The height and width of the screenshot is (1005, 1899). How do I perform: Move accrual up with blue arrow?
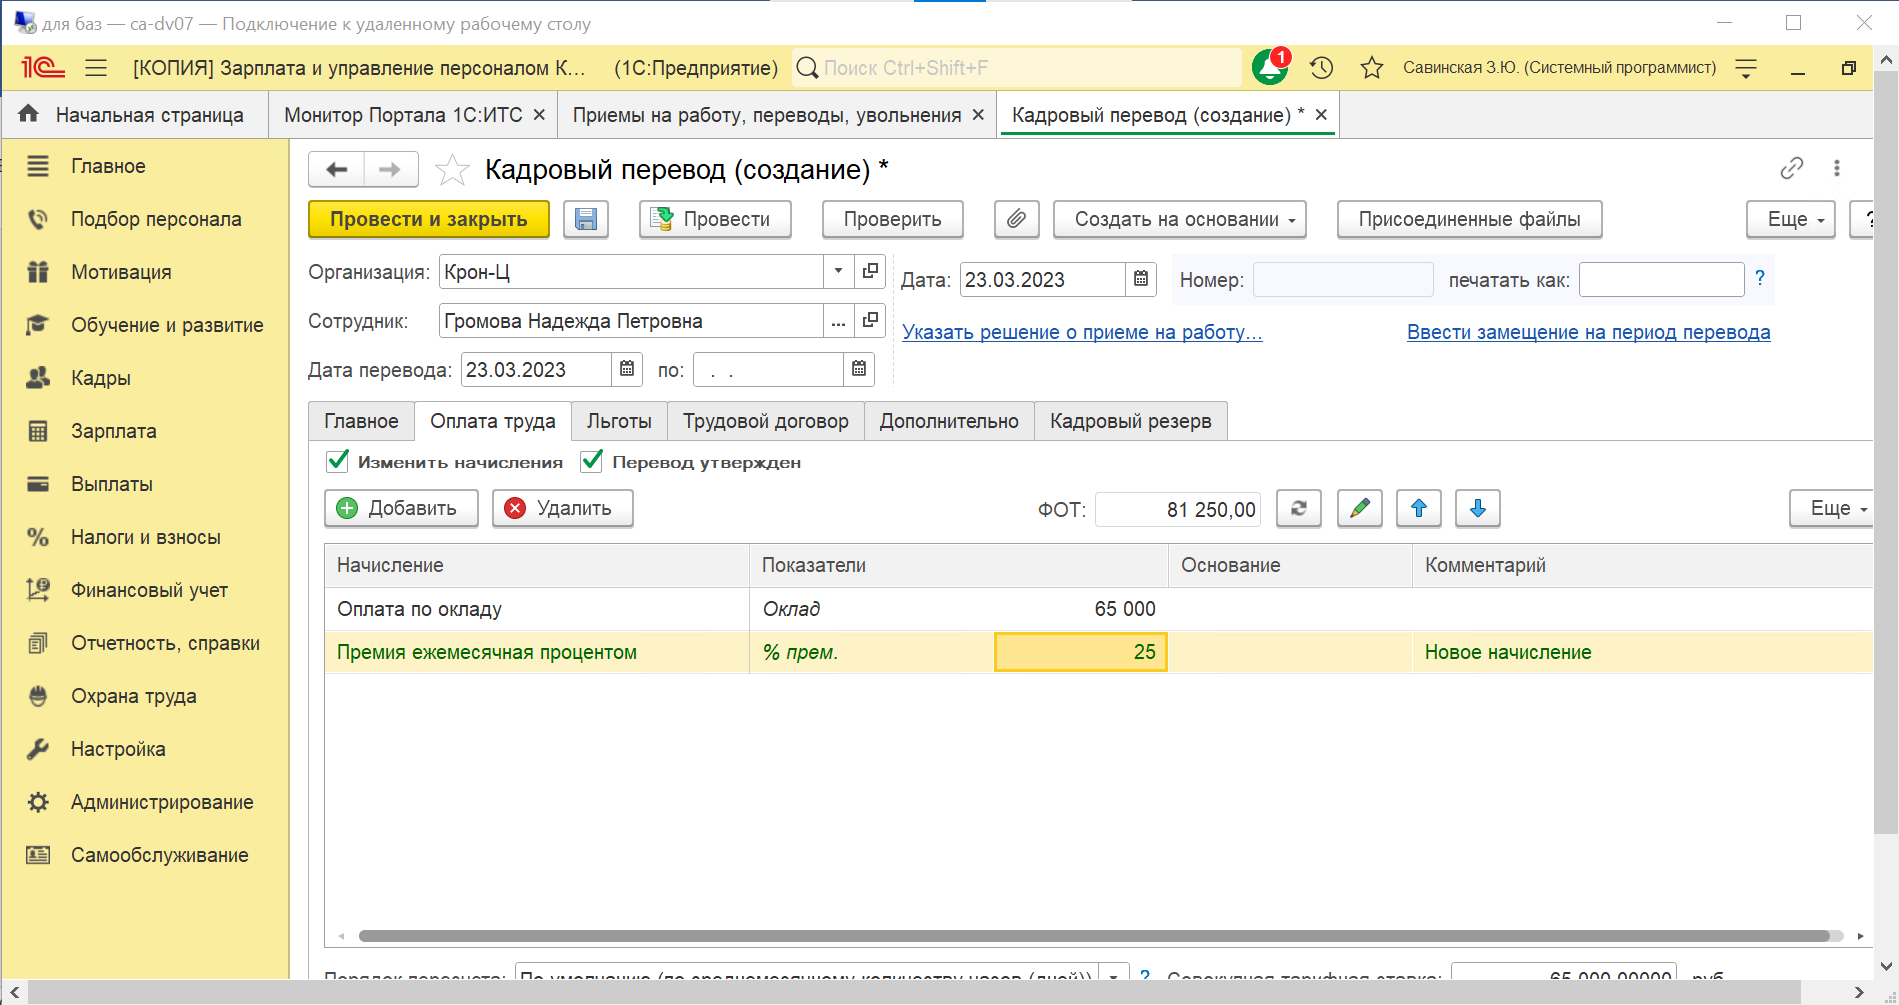1418,508
